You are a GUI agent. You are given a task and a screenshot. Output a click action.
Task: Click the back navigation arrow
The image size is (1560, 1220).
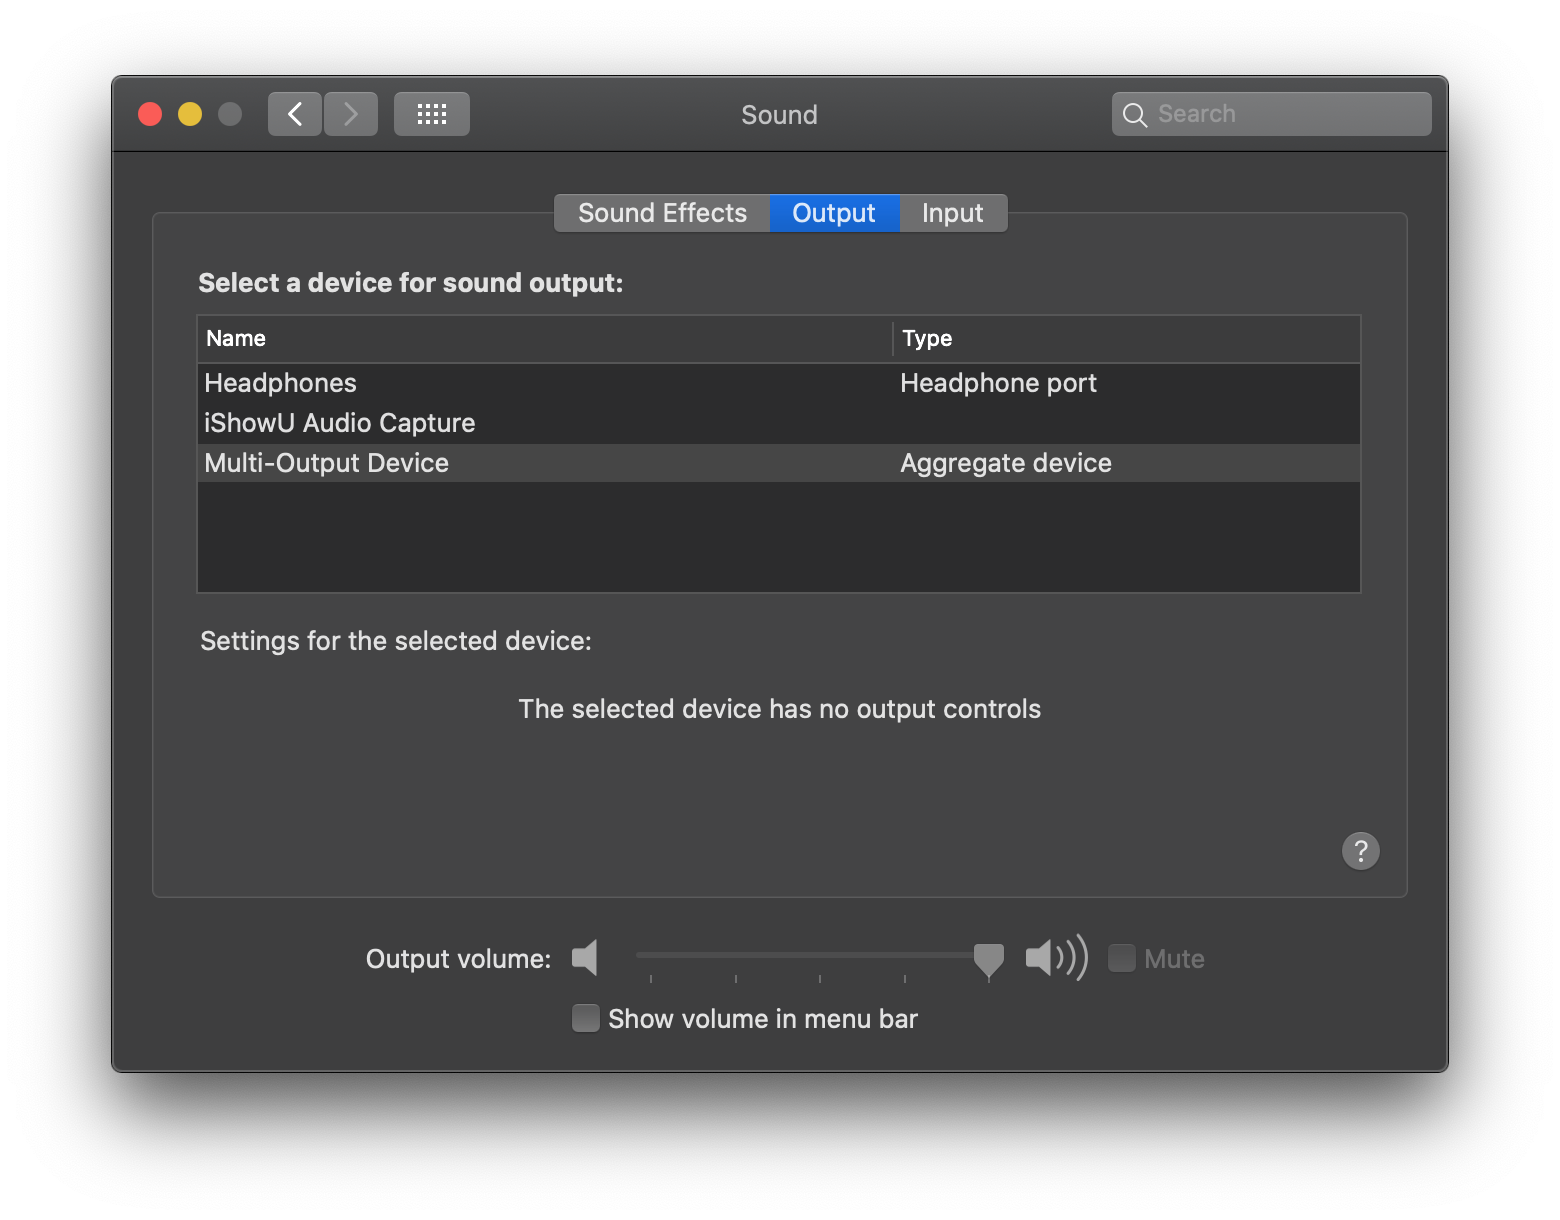click(x=294, y=113)
